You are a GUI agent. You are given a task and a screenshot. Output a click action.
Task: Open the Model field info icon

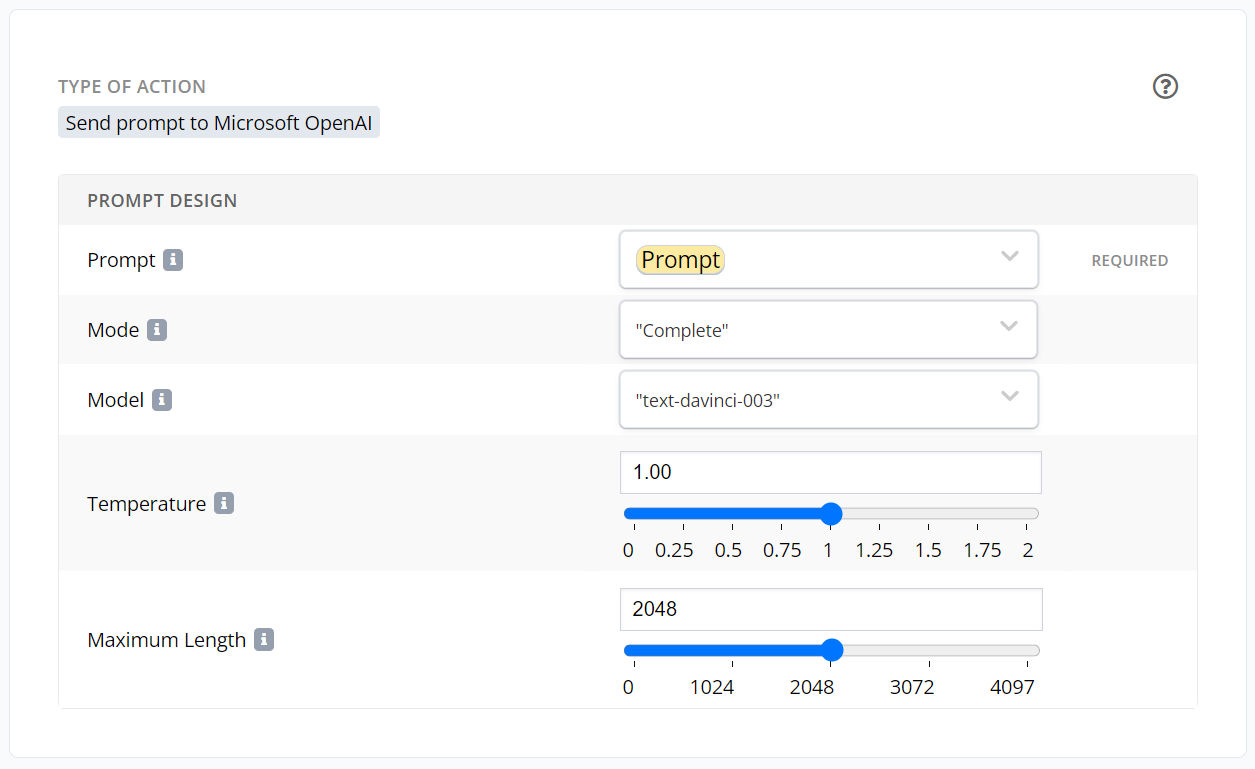(162, 400)
